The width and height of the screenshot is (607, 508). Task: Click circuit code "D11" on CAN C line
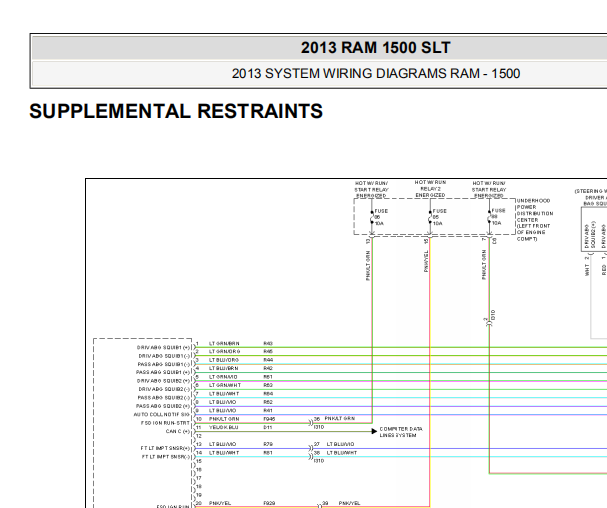[267, 427]
